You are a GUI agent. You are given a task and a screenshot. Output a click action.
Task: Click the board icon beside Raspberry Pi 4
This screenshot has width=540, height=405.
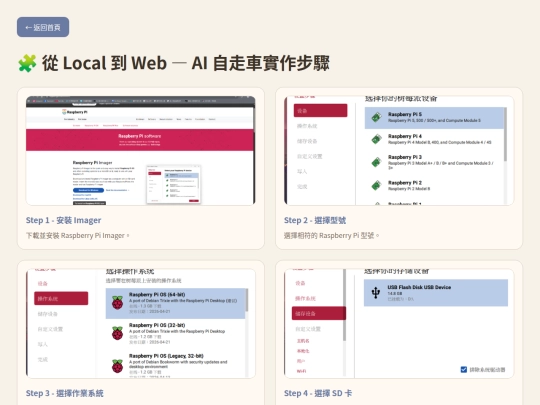coord(376,139)
